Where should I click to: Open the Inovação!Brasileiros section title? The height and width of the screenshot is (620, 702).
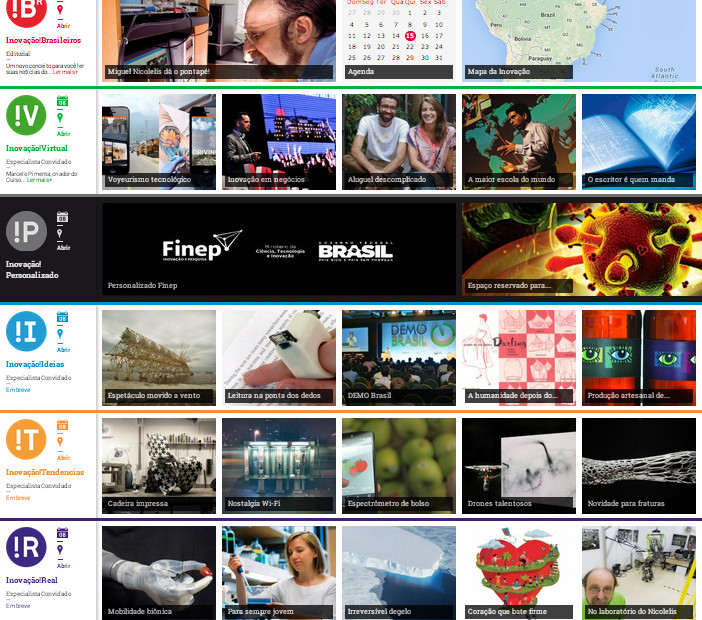tap(43, 40)
